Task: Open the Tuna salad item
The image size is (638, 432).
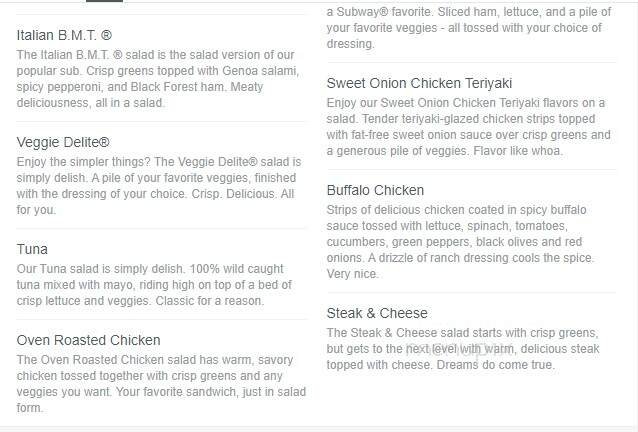Action: click(32, 249)
